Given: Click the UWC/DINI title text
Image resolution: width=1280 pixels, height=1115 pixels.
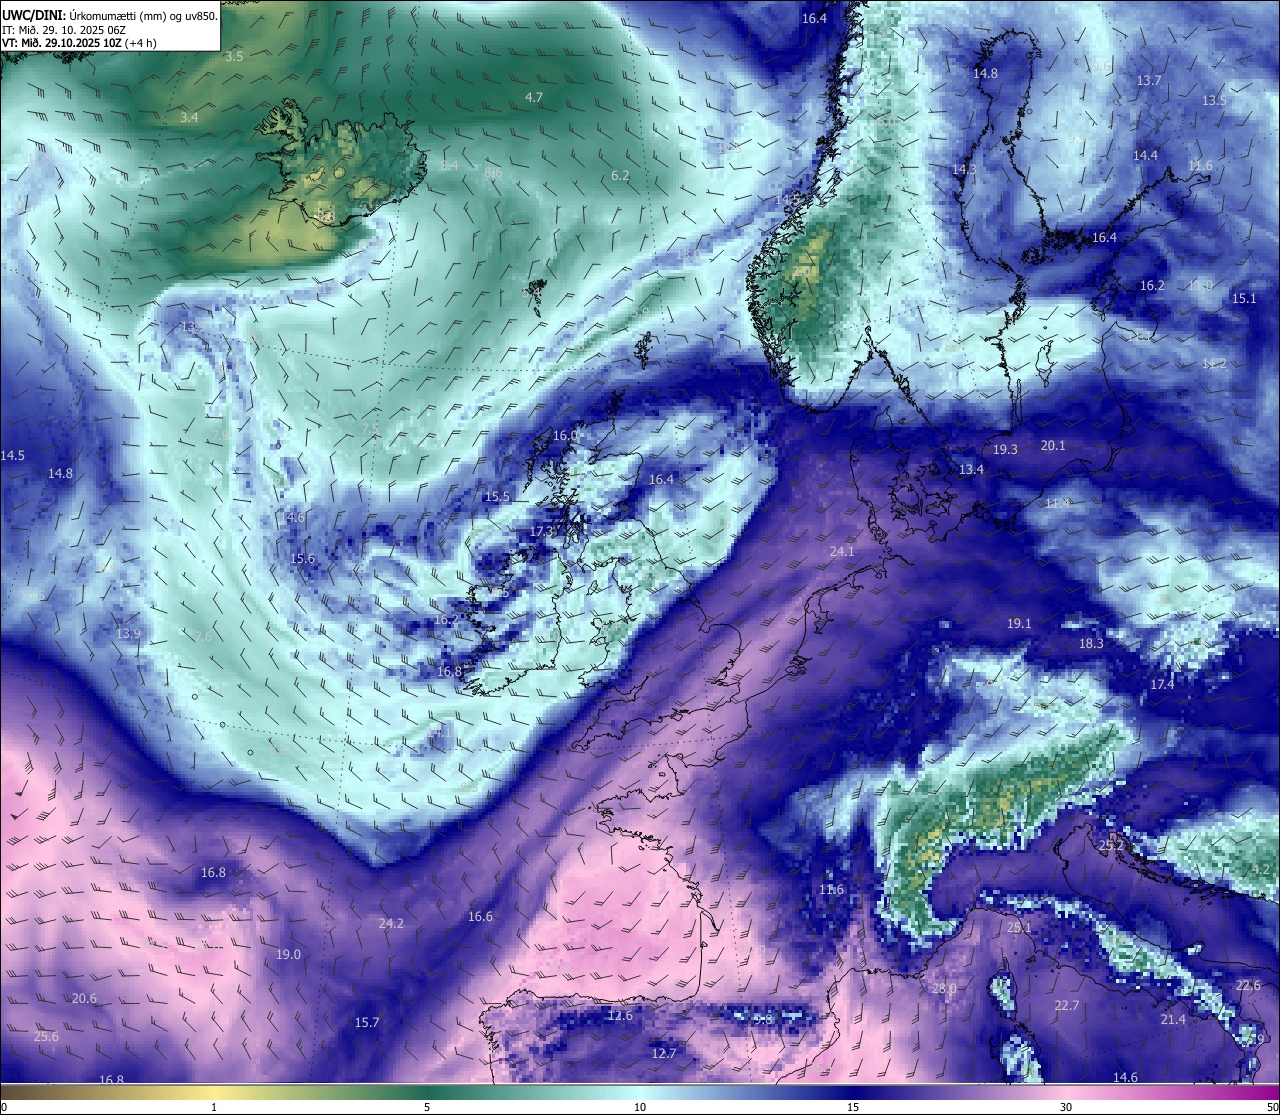Looking at the screenshot, I should tap(34, 16).
